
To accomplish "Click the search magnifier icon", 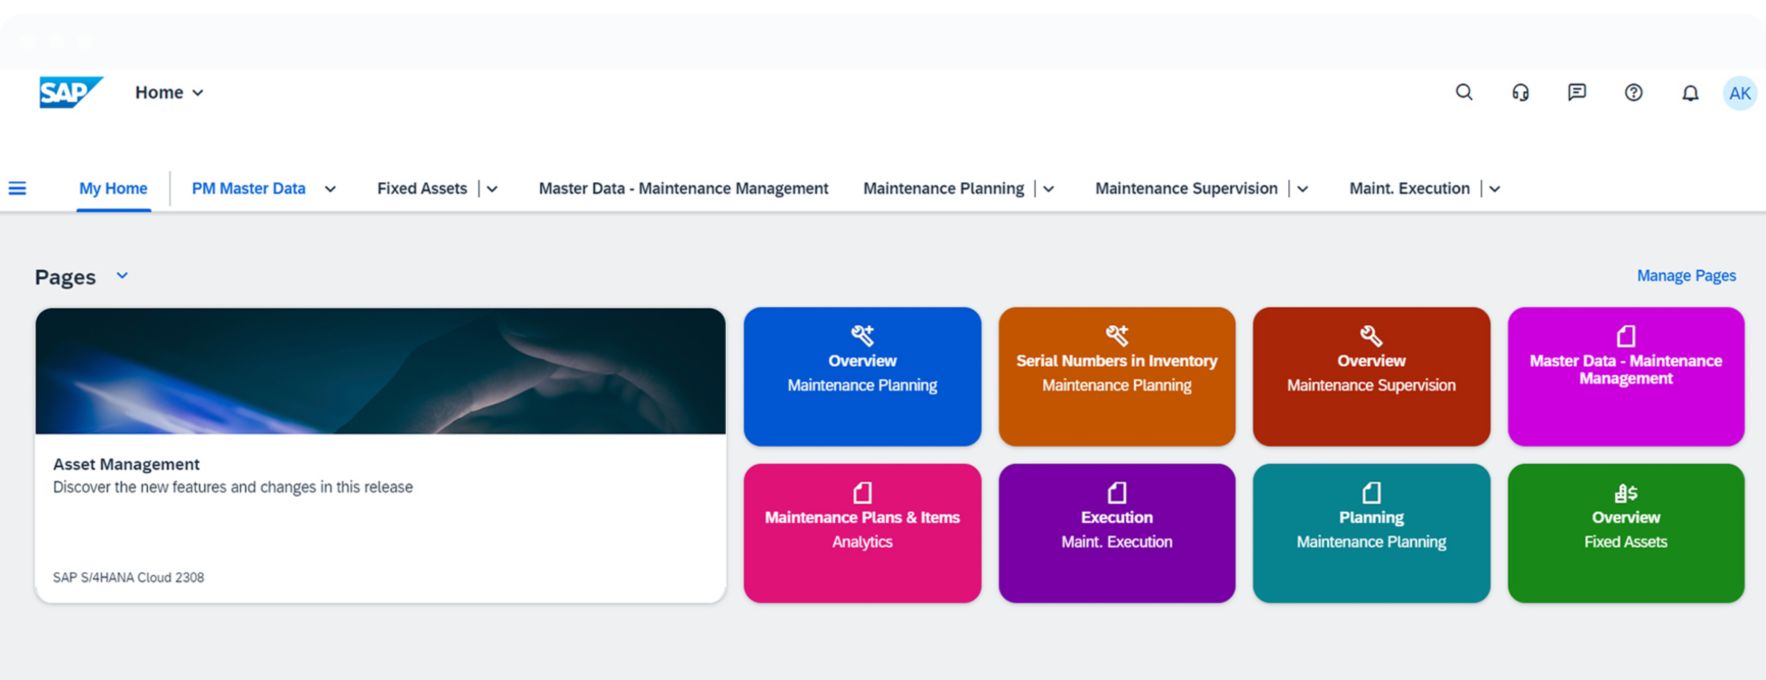I will (x=1464, y=92).
